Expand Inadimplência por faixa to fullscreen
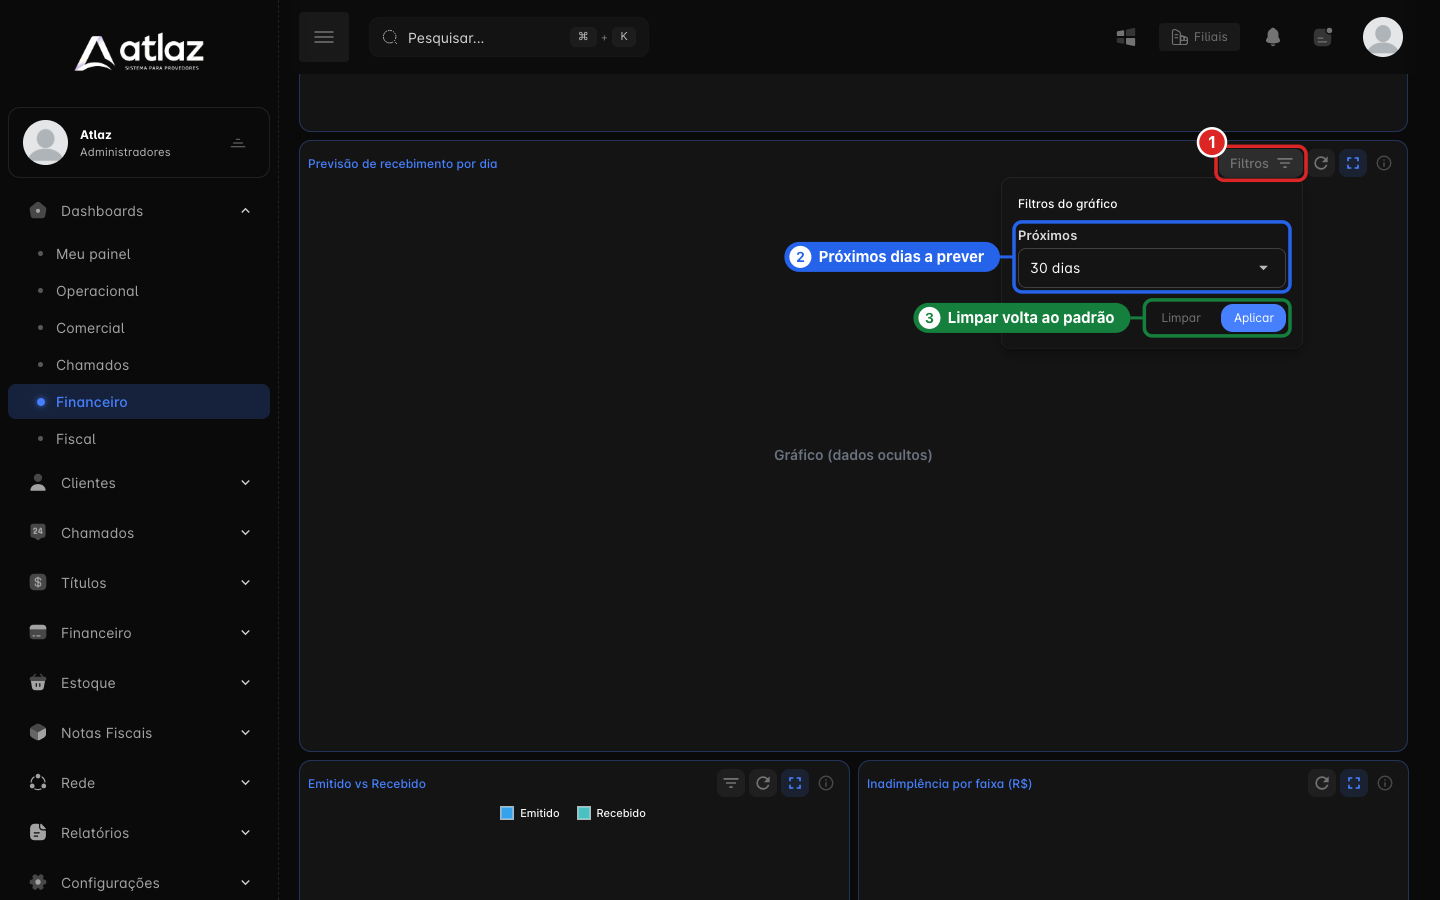Screen dimensions: 1440x900 click(1354, 783)
